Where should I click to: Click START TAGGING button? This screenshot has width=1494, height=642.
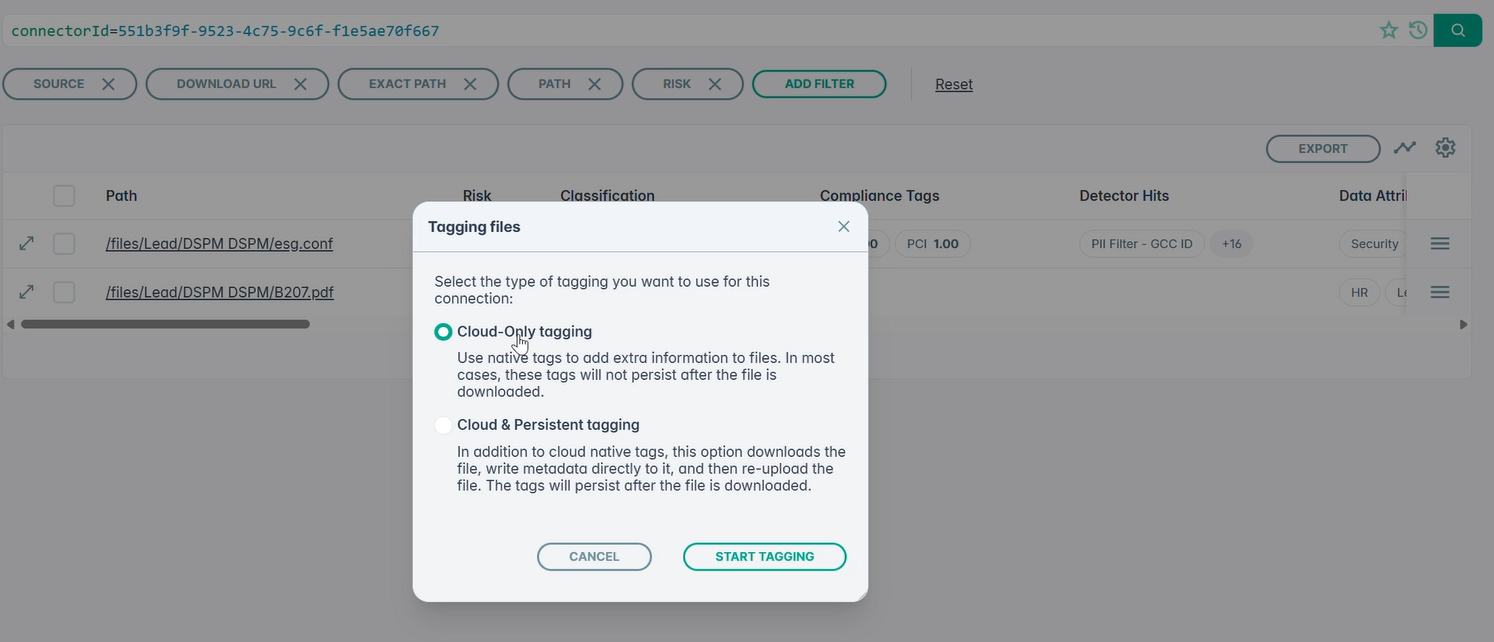765,557
